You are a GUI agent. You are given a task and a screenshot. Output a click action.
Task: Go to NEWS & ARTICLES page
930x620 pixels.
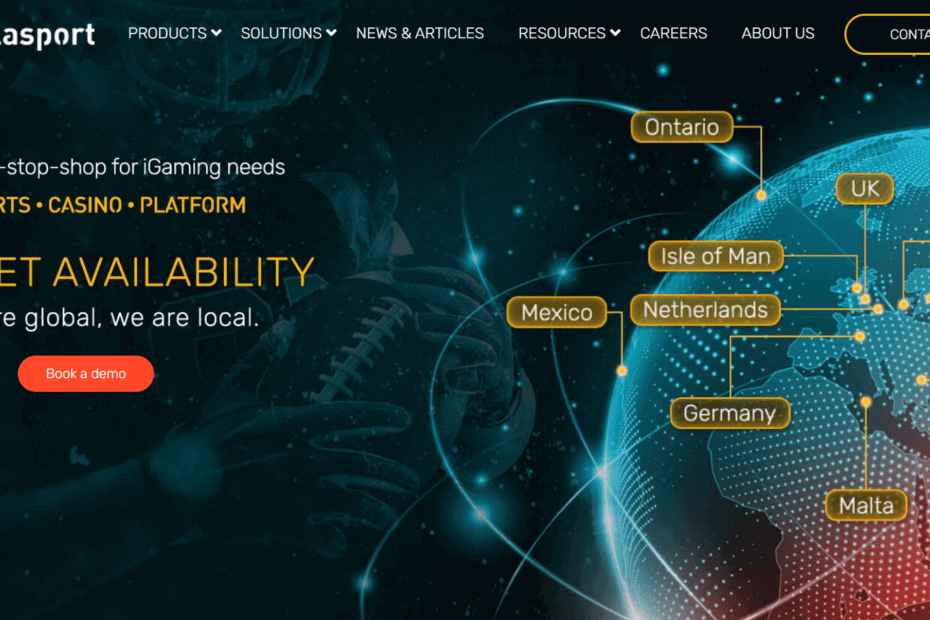pos(420,33)
